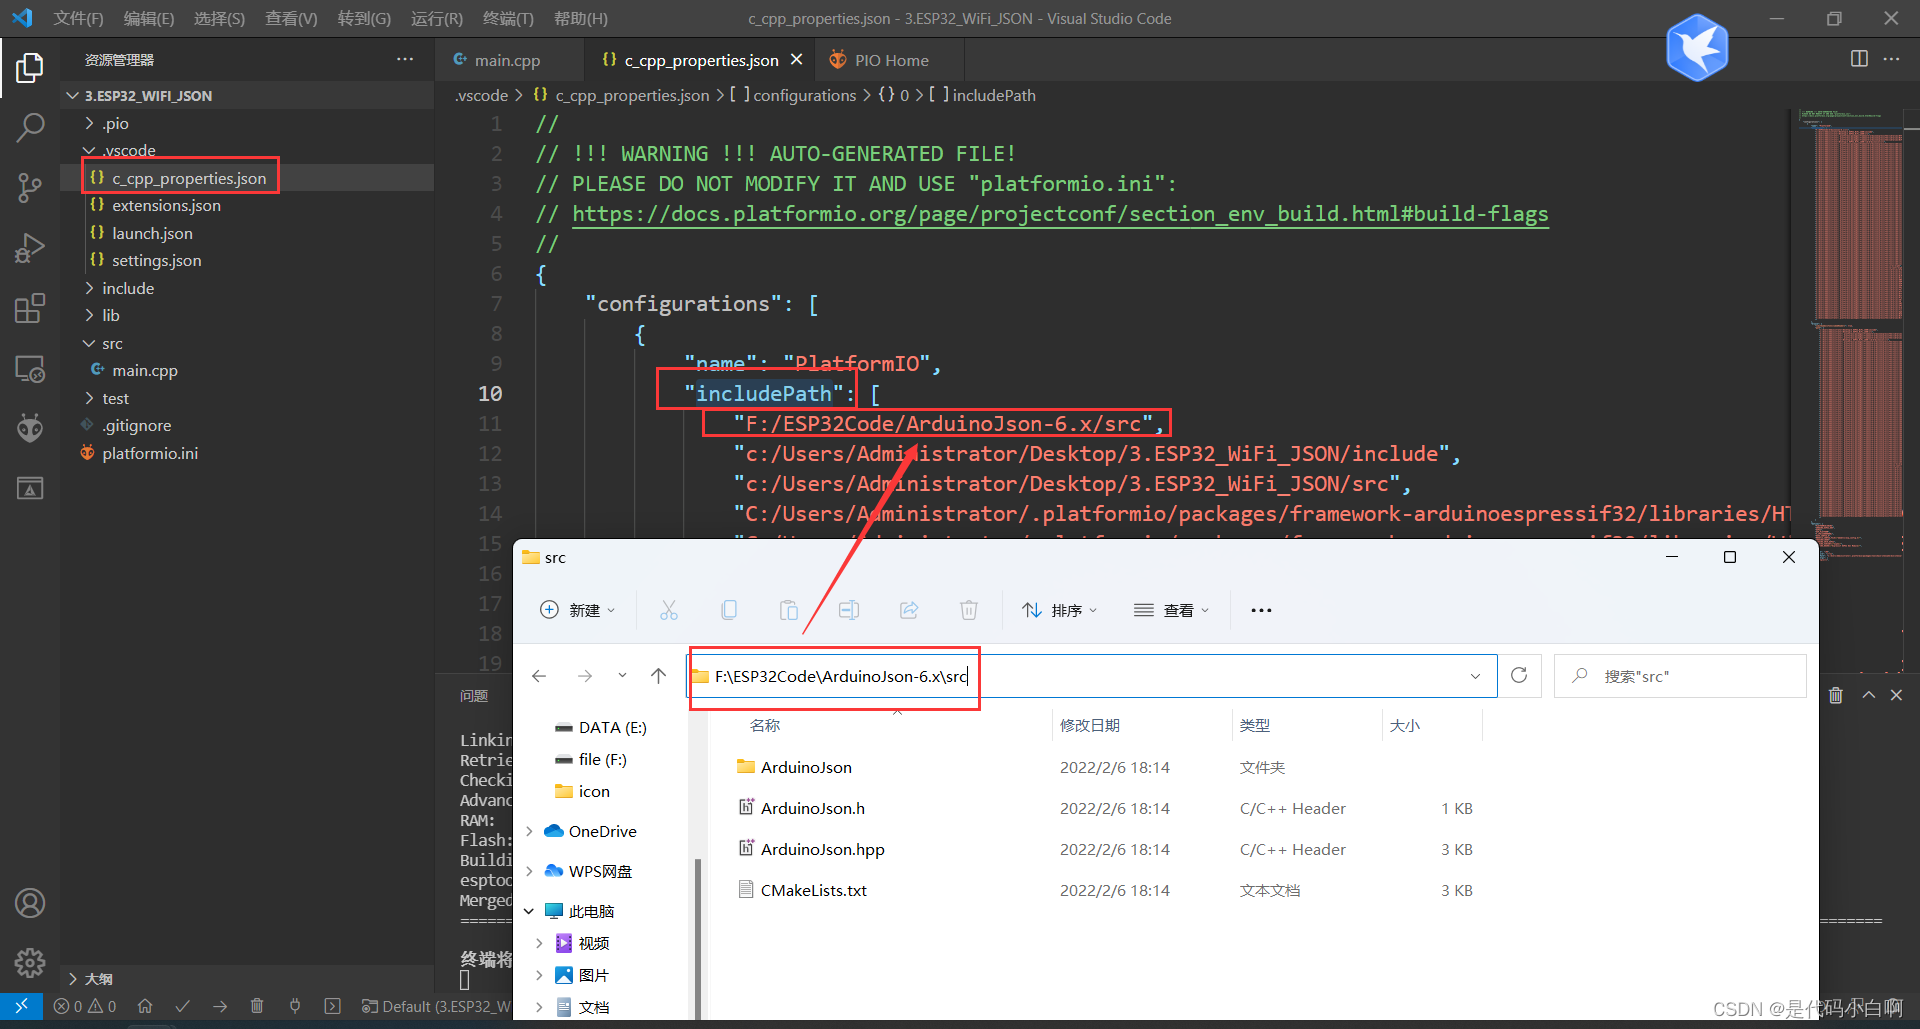Open the platformio docs link in editor
The width and height of the screenshot is (1920, 1029).
1060,214
